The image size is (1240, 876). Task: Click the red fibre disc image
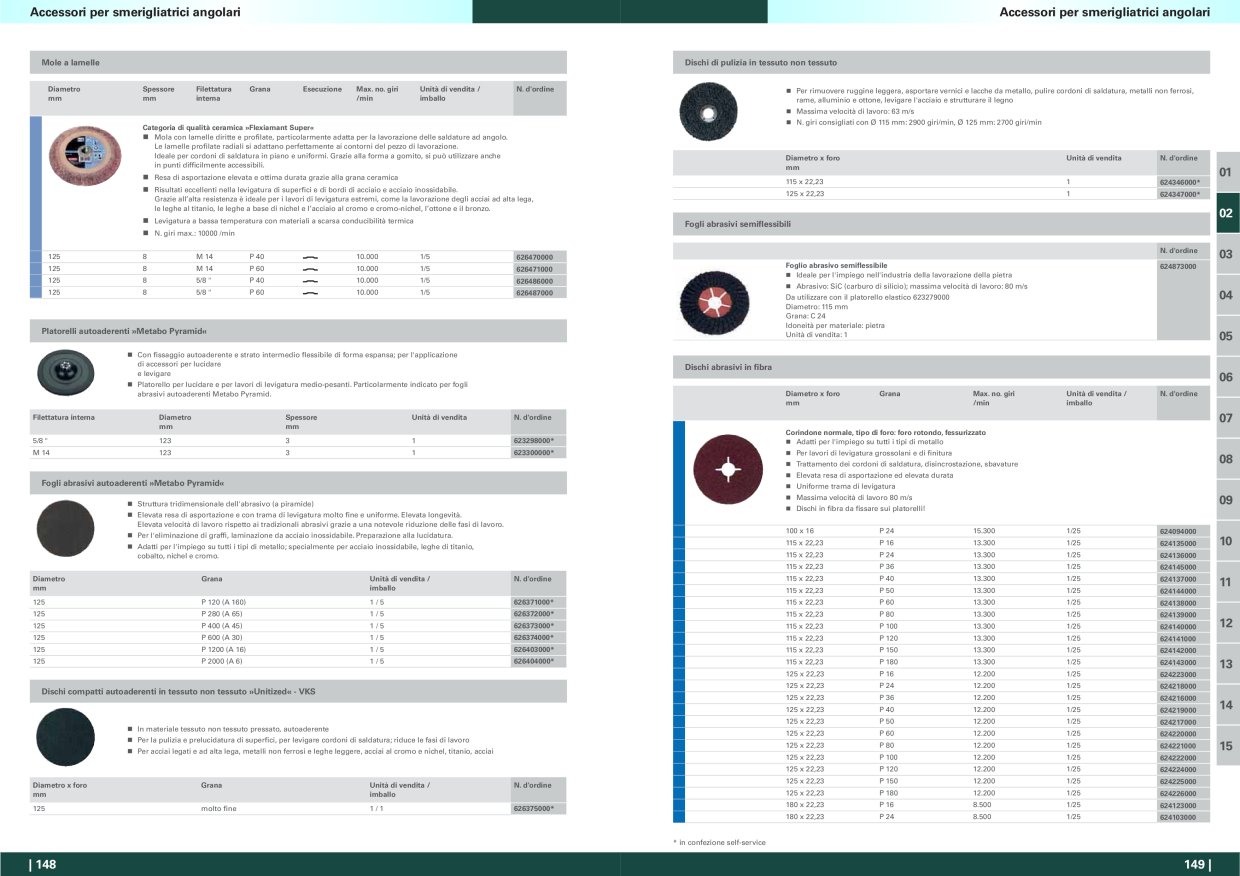(x=727, y=469)
